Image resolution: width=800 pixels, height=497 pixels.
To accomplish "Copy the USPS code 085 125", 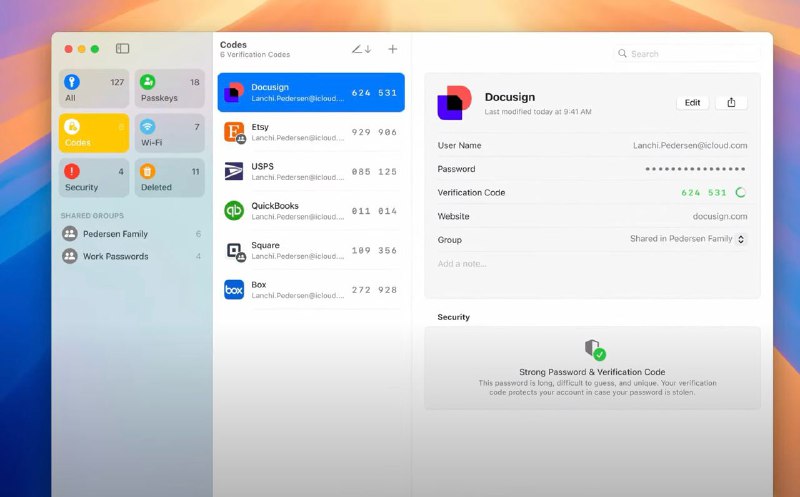I will click(374, 171).
